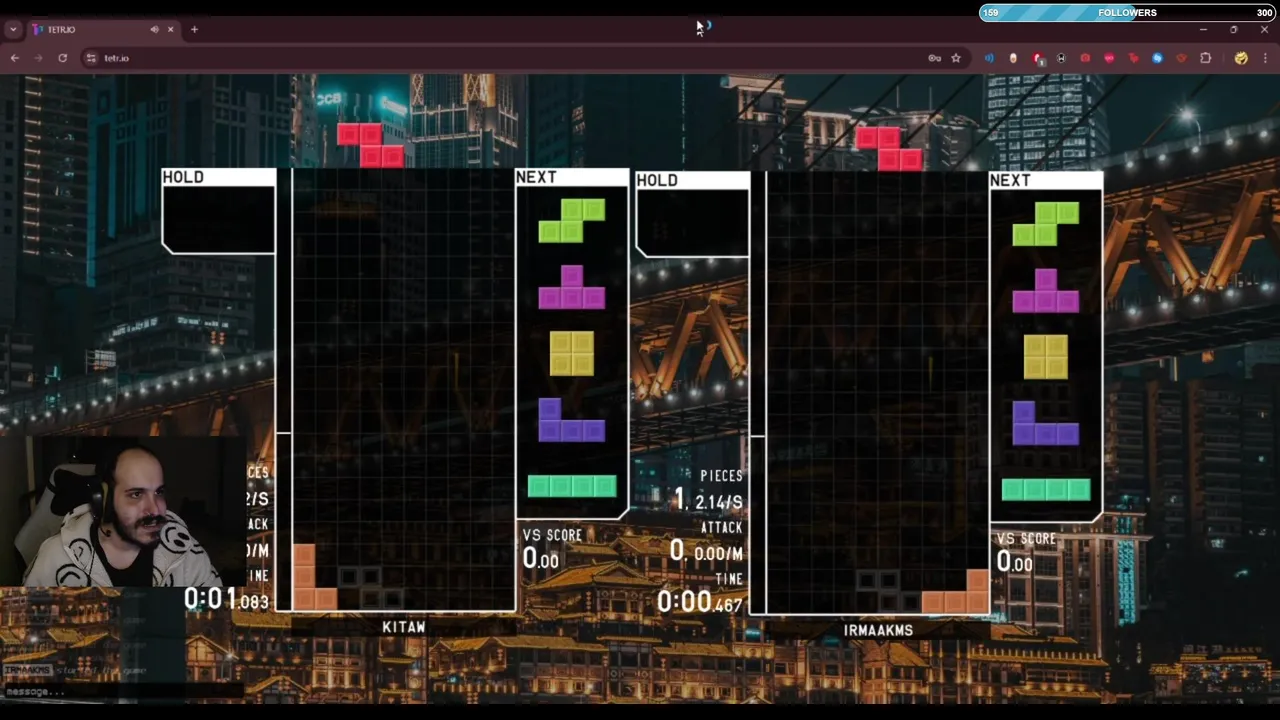Click the orange piece on IRMAAKMS's board

956,591
